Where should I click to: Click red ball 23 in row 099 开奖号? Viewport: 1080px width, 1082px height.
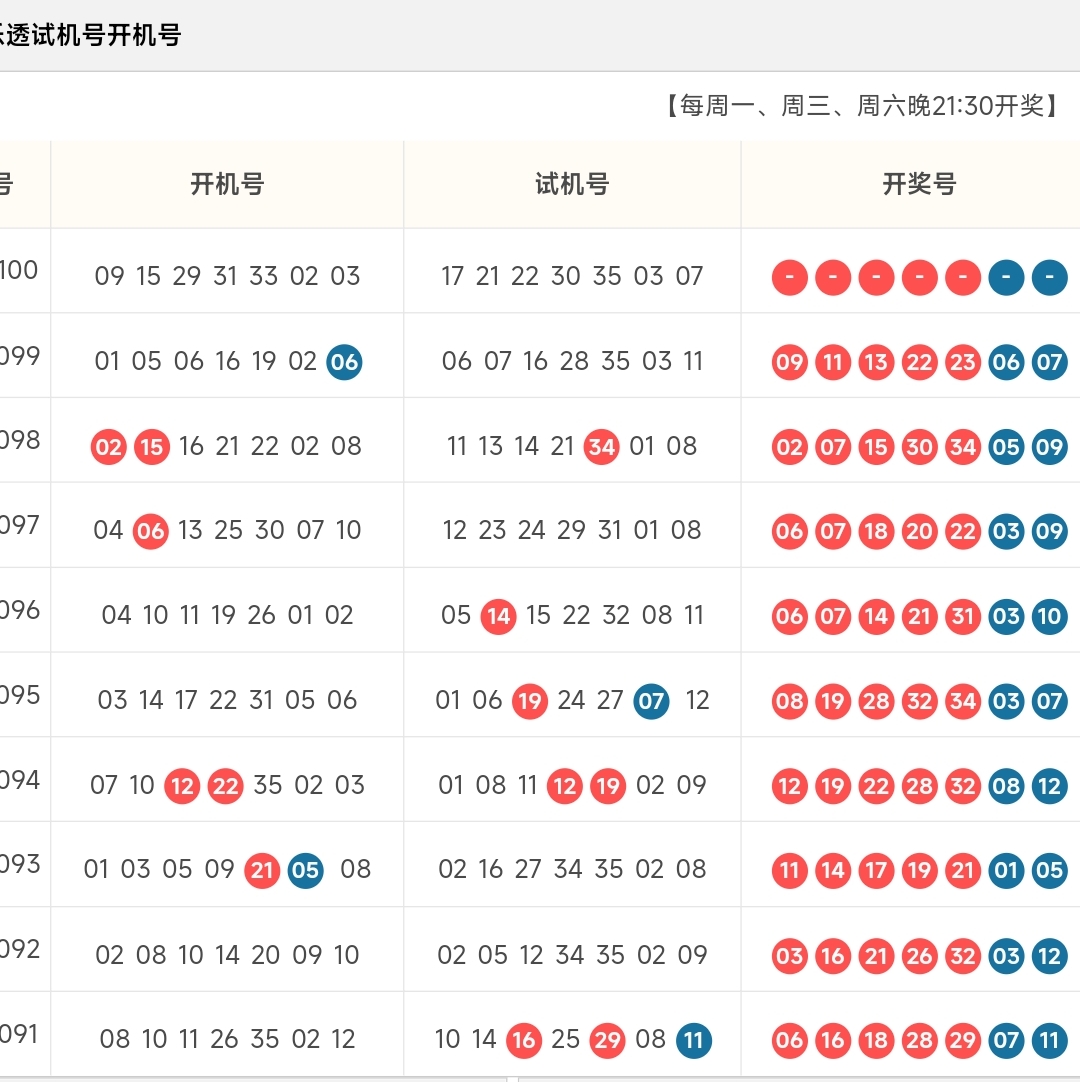pyautogui.click(x=963, y=362)
